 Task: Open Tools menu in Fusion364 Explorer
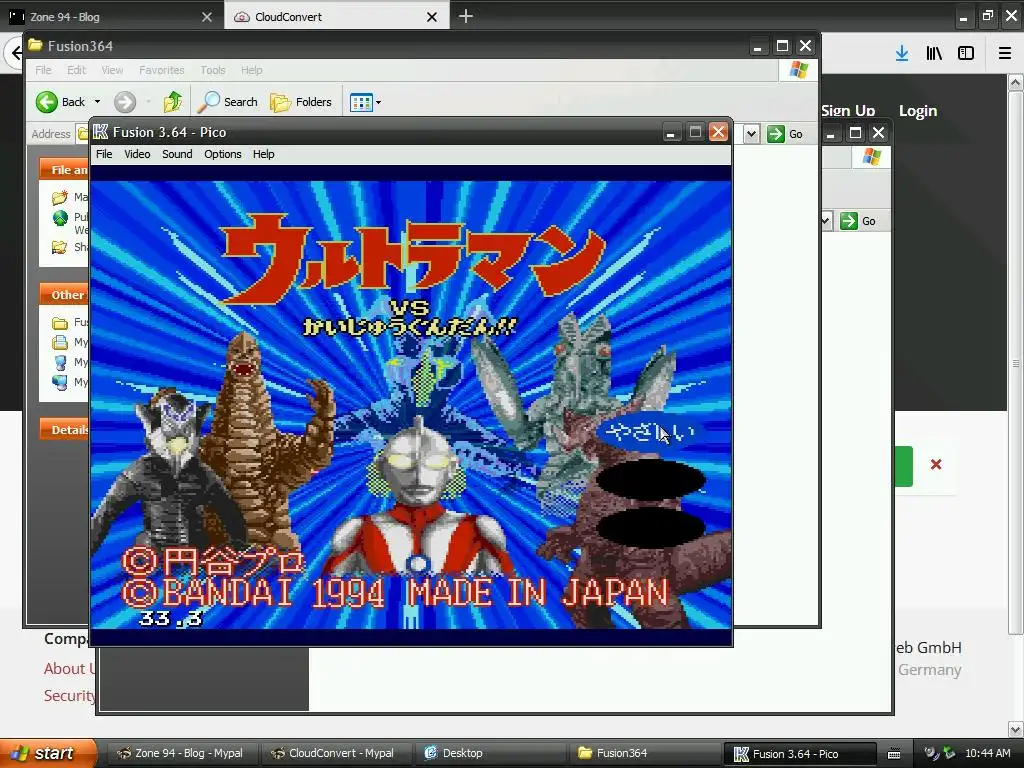point(212,70)
